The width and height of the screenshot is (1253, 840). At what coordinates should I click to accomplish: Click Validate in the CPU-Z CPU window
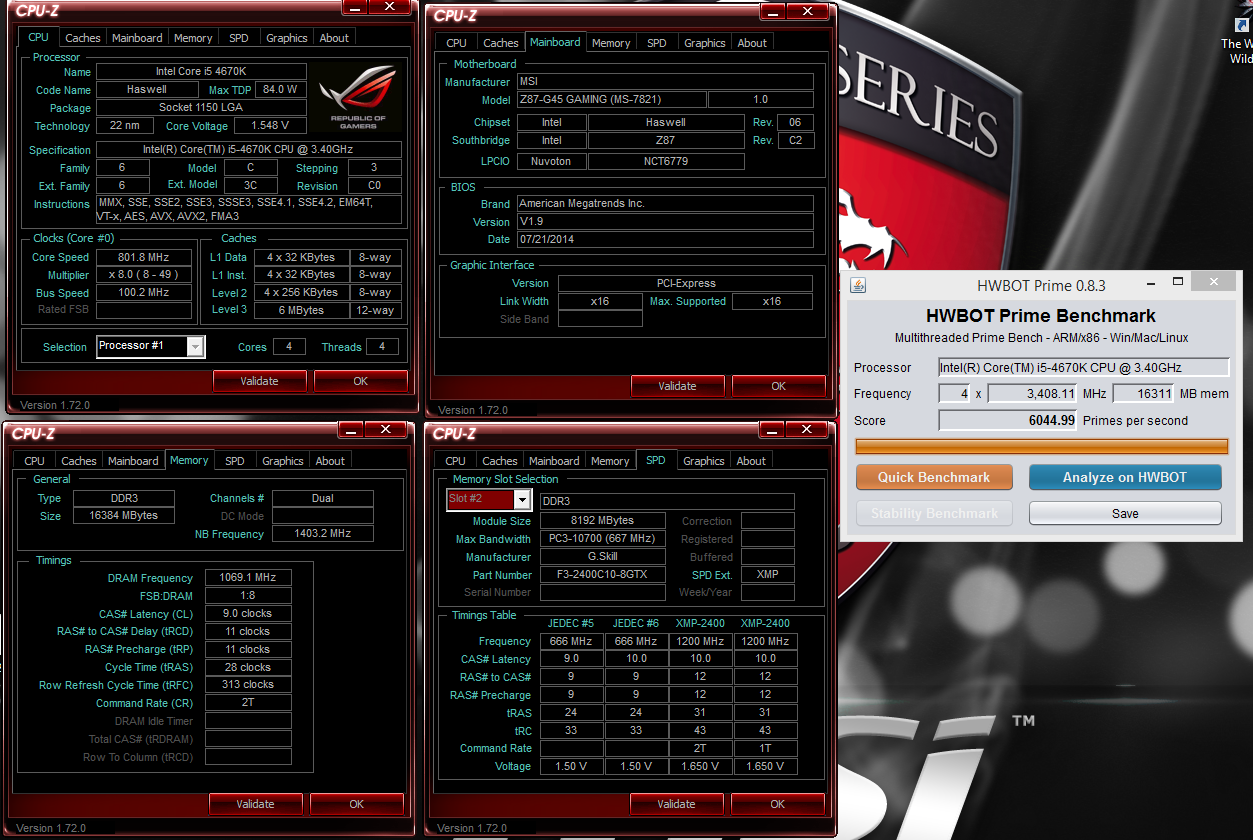259,381
